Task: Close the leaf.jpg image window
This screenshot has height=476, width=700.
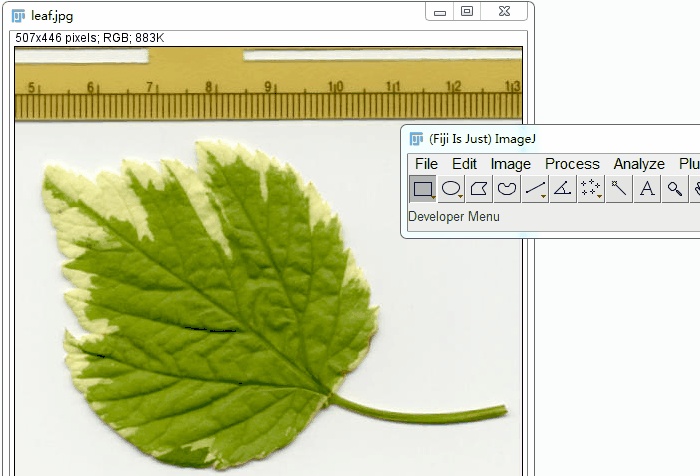Action: (x=504, y=12)
